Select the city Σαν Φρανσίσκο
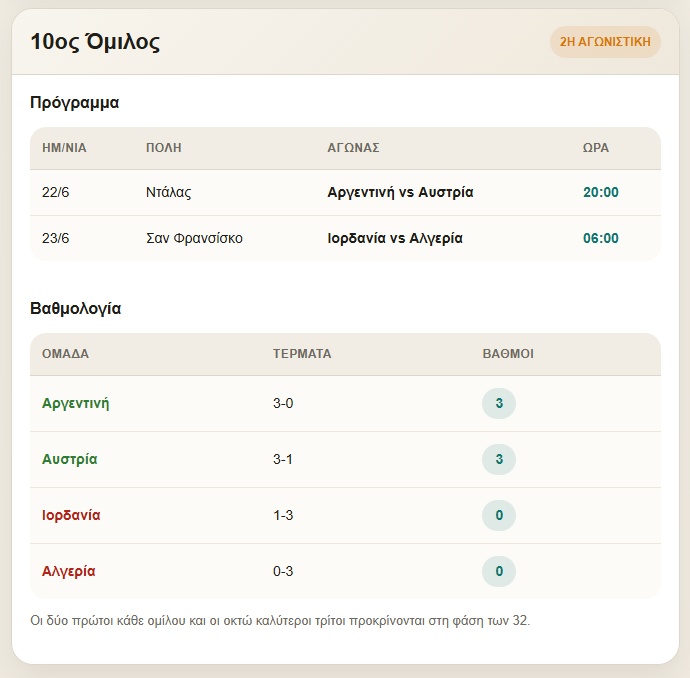 pyautogui.click(x=195, y=238)
